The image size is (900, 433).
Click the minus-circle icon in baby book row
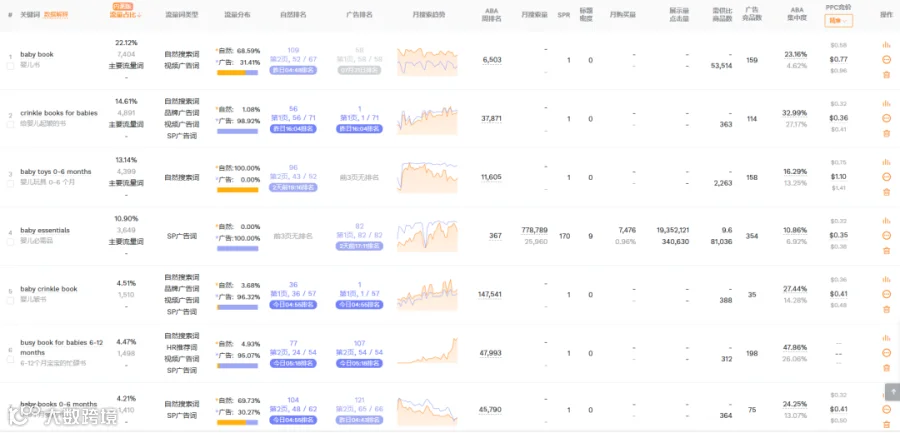coord(886,60)
